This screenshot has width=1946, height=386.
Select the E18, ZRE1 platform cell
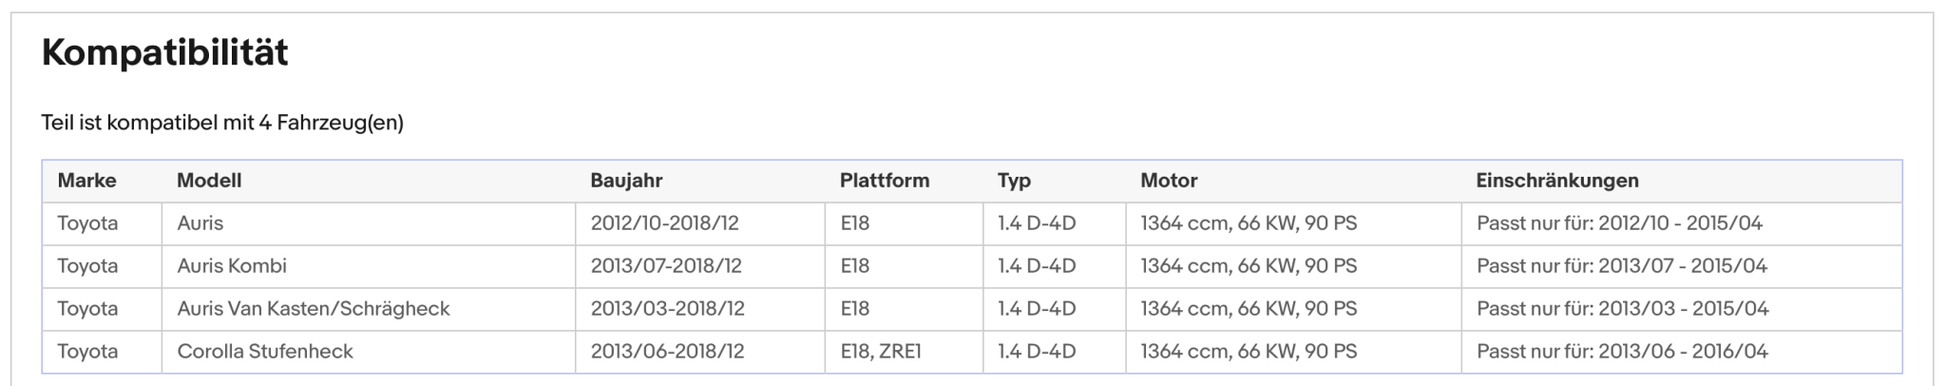904,352
